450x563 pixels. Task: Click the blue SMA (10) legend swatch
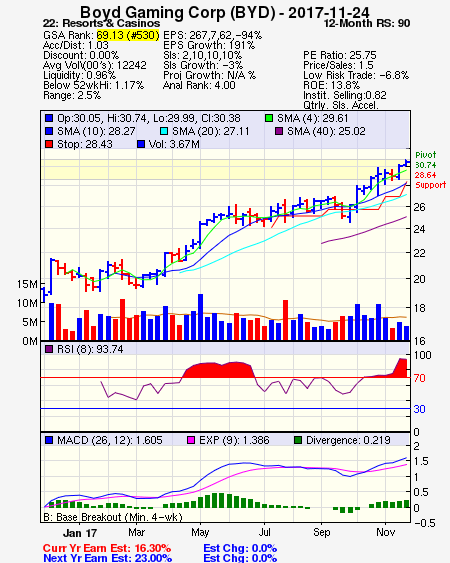(x=49, y=131)
